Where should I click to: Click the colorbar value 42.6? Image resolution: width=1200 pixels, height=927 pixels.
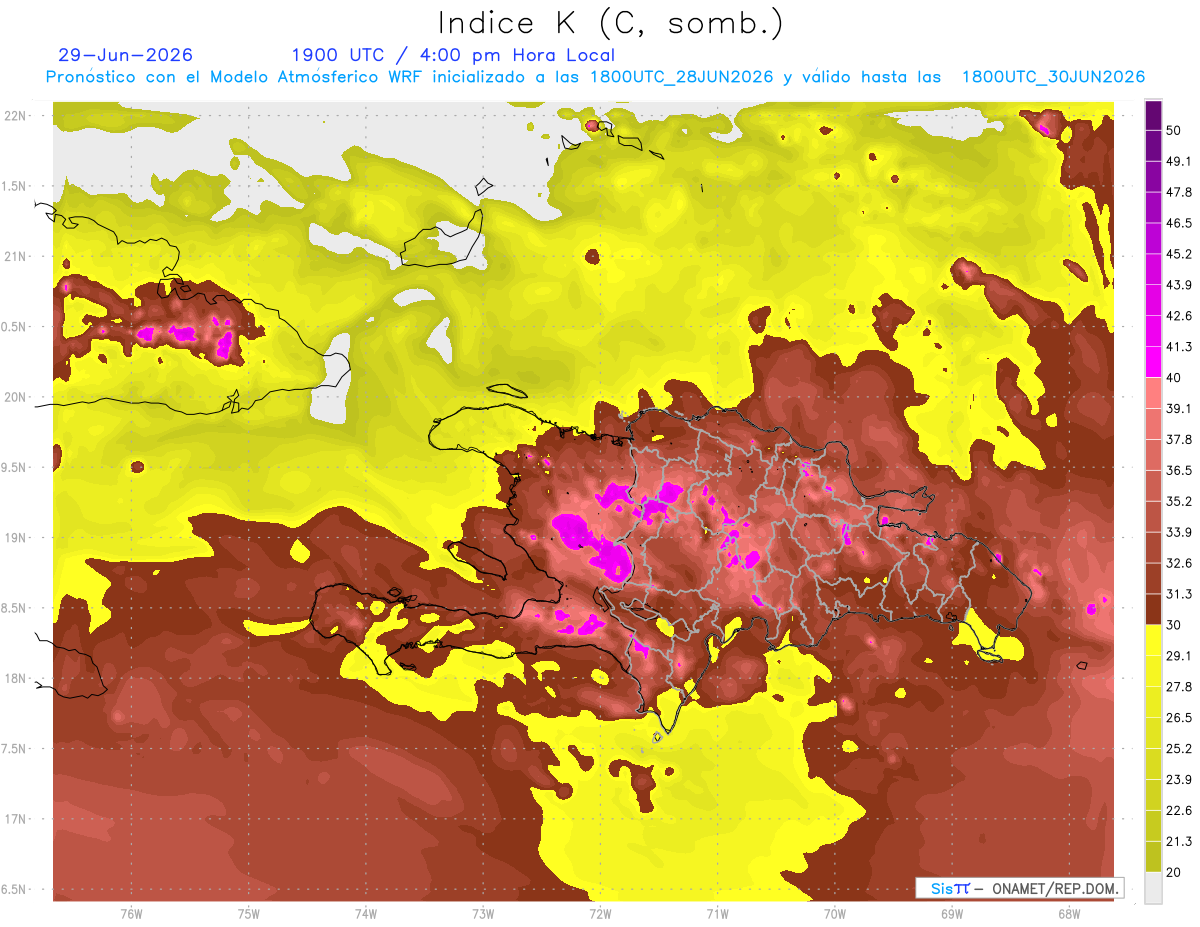tap(1179, 315)
